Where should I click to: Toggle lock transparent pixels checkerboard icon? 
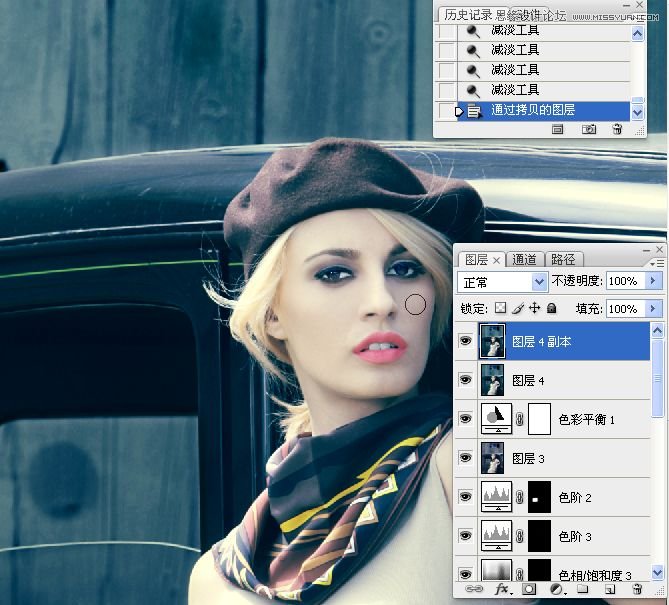pos(501,309)
